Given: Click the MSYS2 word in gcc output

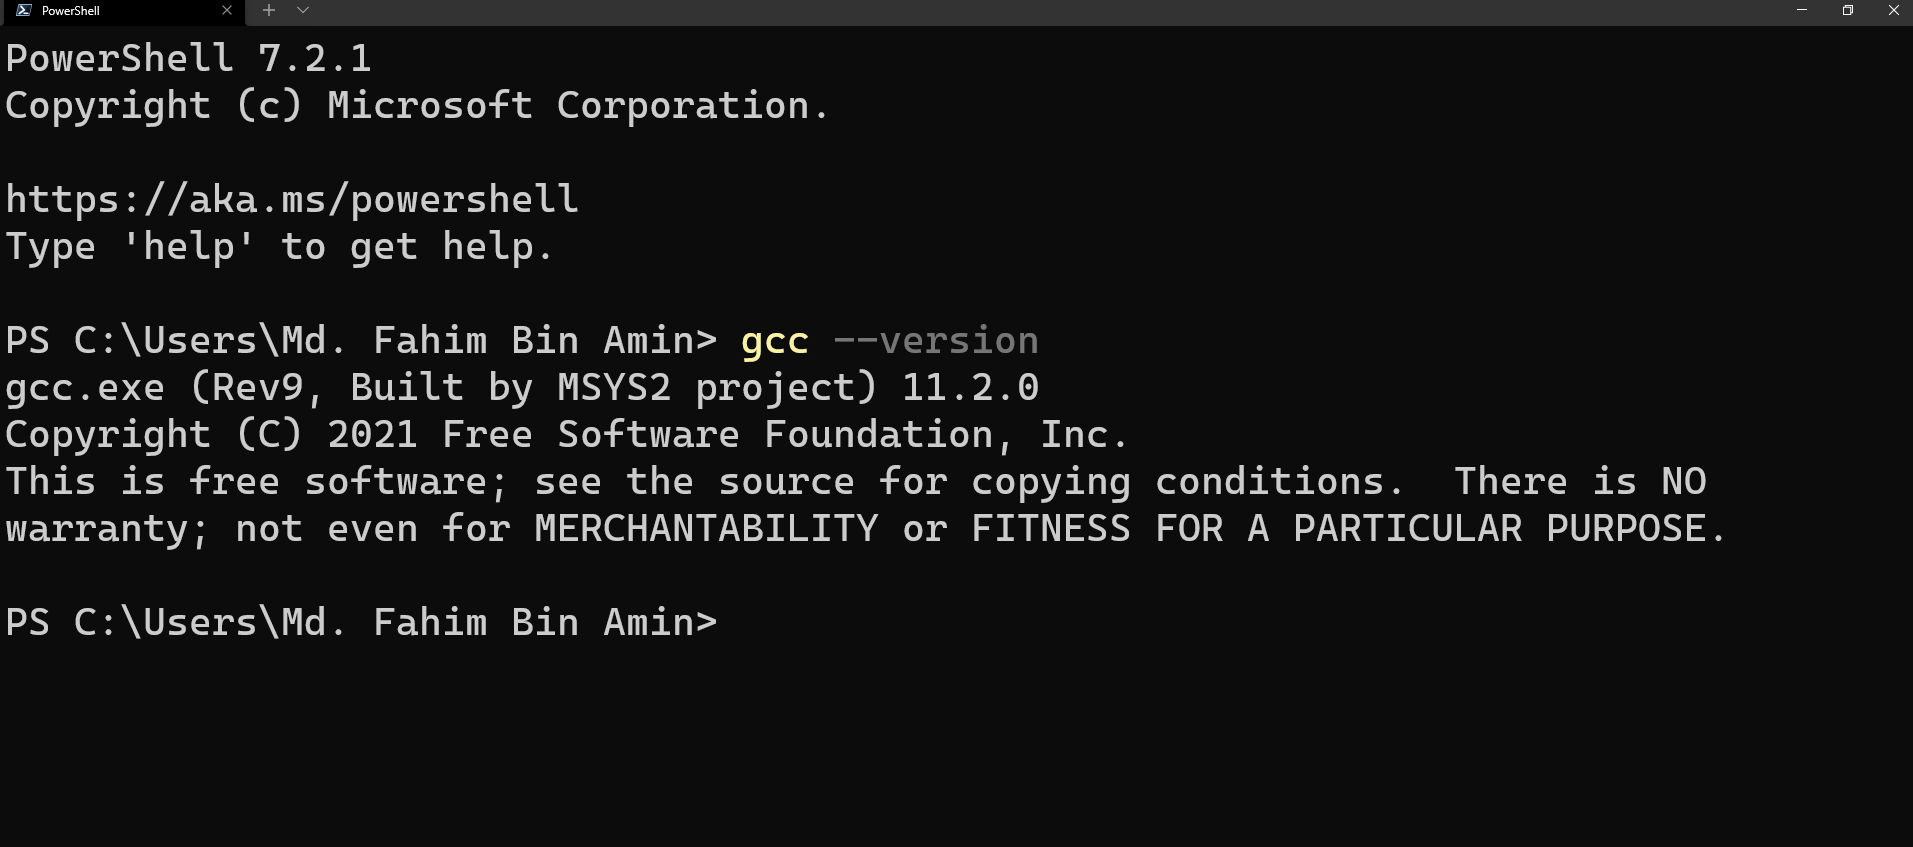Looking at the screenshot, I should (x=614, y=388).
